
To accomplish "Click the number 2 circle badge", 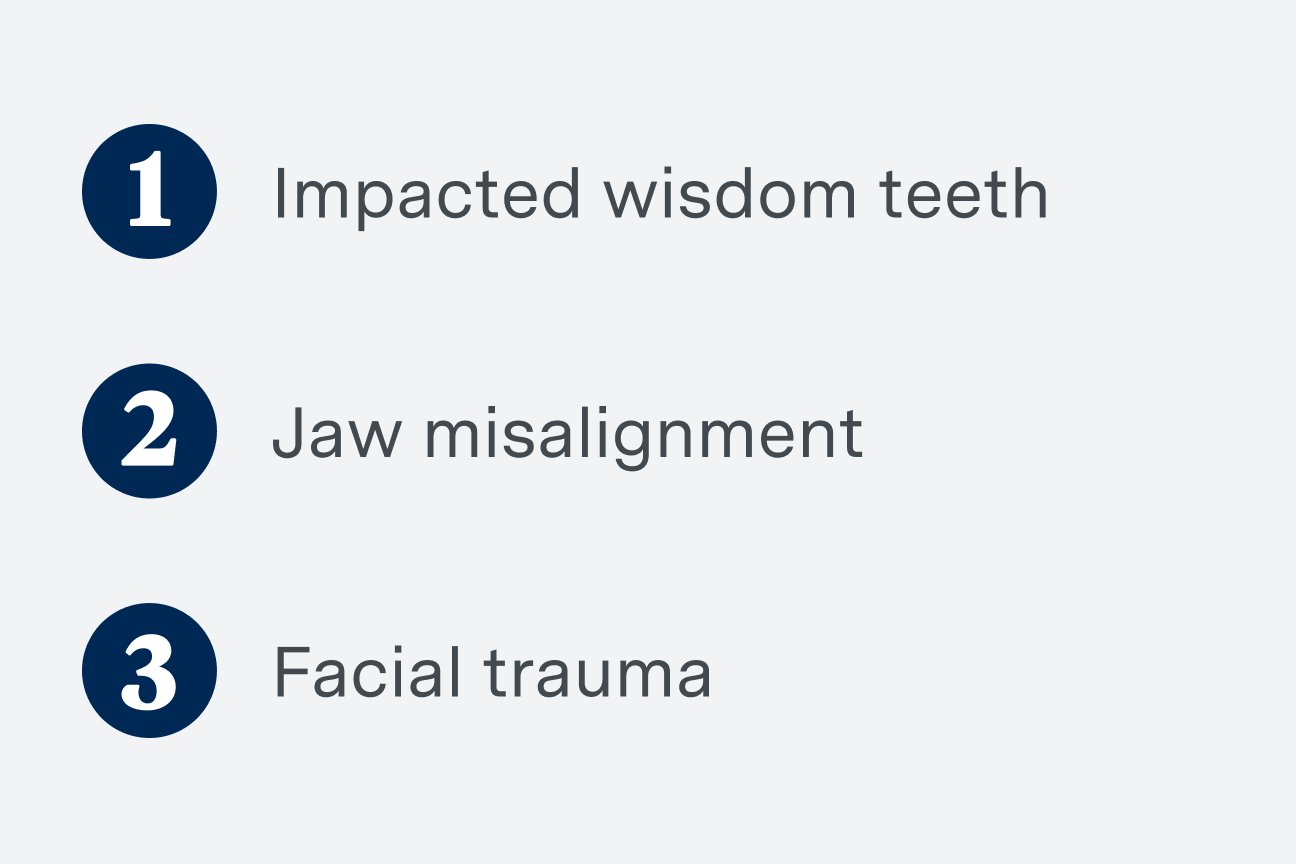I will click(149, 431).
